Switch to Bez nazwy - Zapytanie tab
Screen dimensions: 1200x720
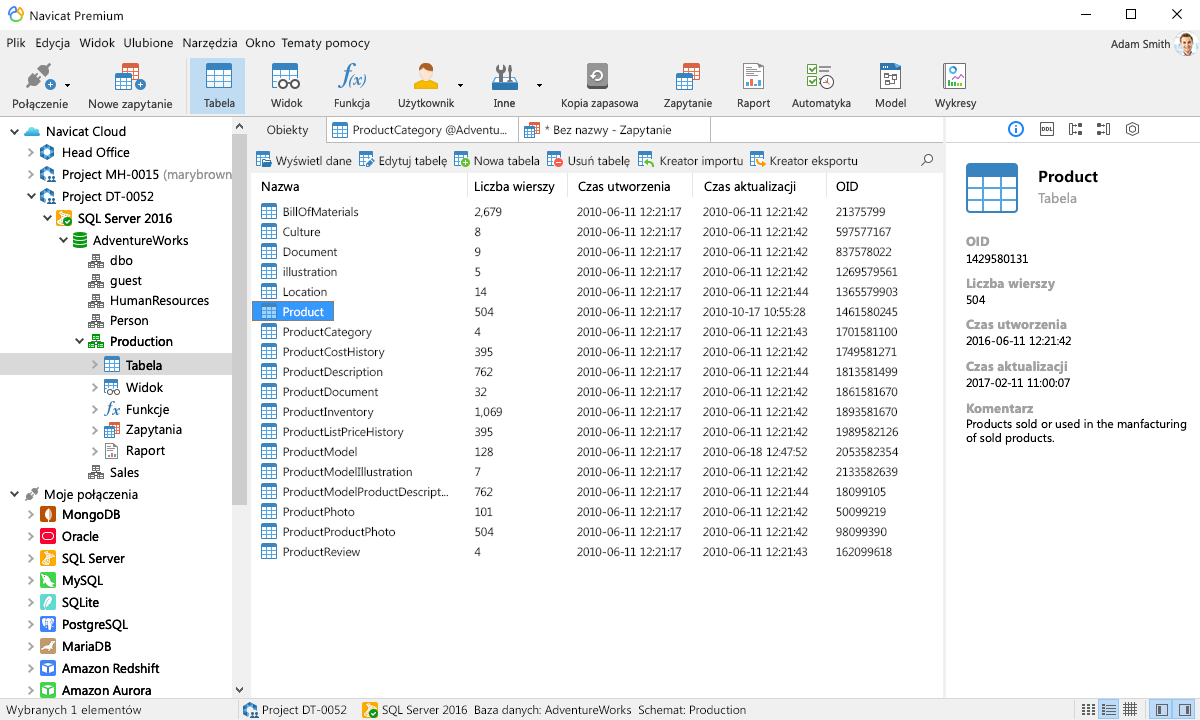coord(614,130)
